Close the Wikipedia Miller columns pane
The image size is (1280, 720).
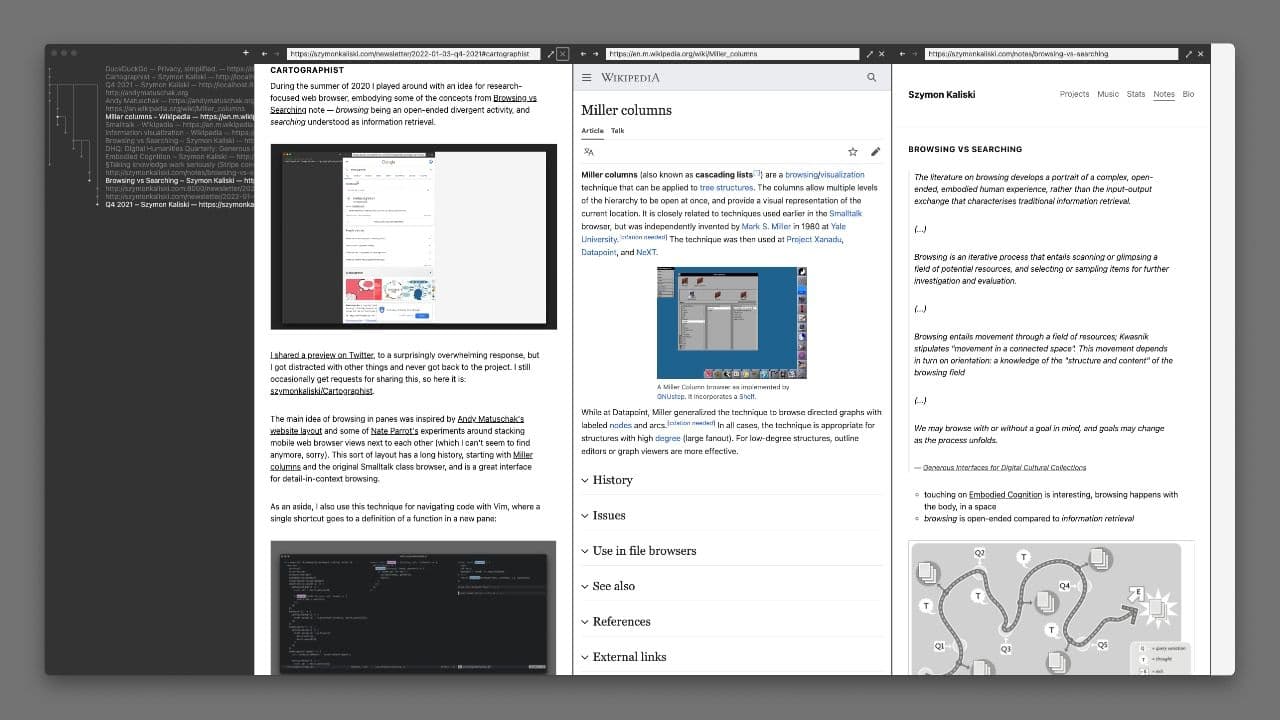[x=882, y=54]
